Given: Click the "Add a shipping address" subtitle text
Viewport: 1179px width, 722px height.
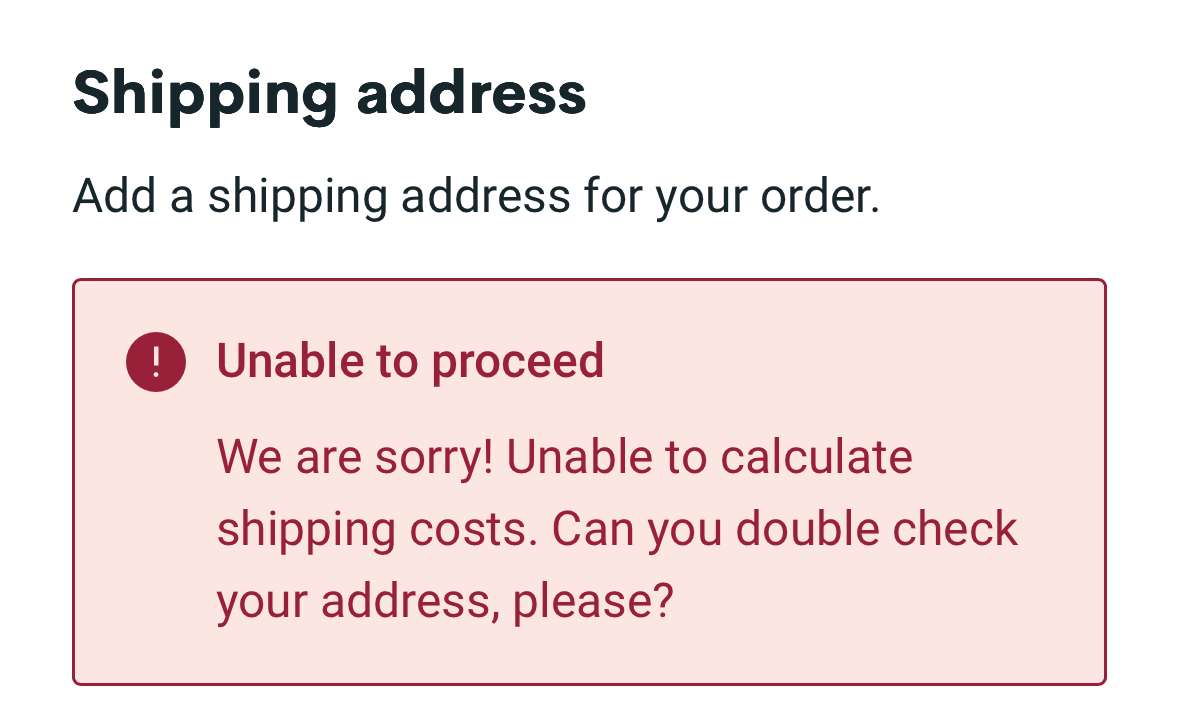Looking at the screenshot, I should (475, 196).
